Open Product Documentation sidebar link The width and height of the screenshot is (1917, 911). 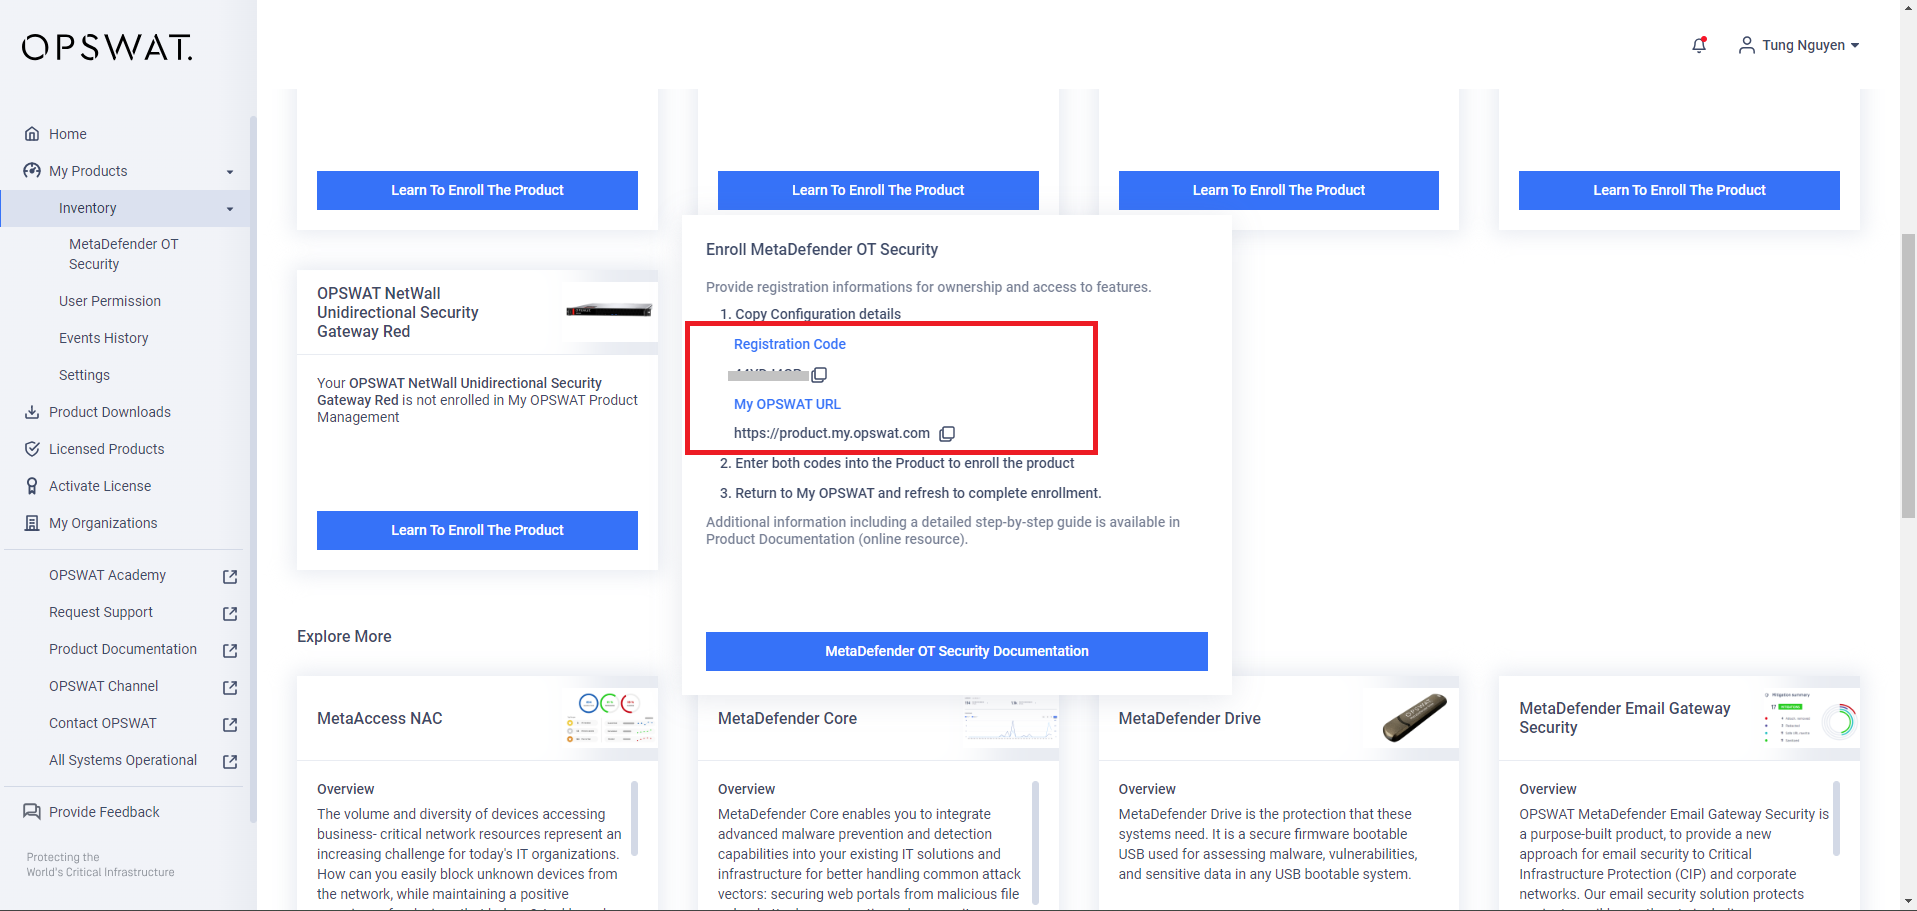pyautogui.click(x=123, y=649)
